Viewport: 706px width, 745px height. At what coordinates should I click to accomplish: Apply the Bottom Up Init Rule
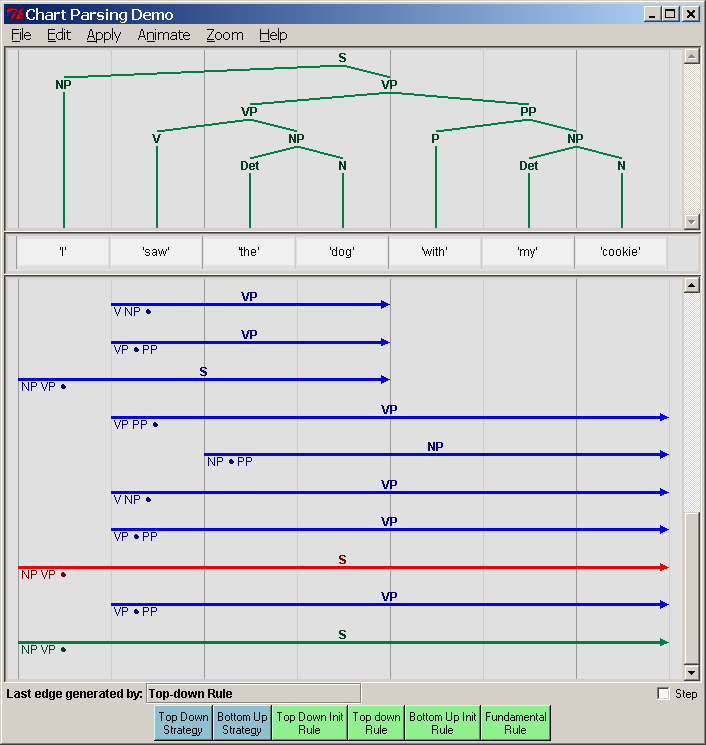pos(442,723)
